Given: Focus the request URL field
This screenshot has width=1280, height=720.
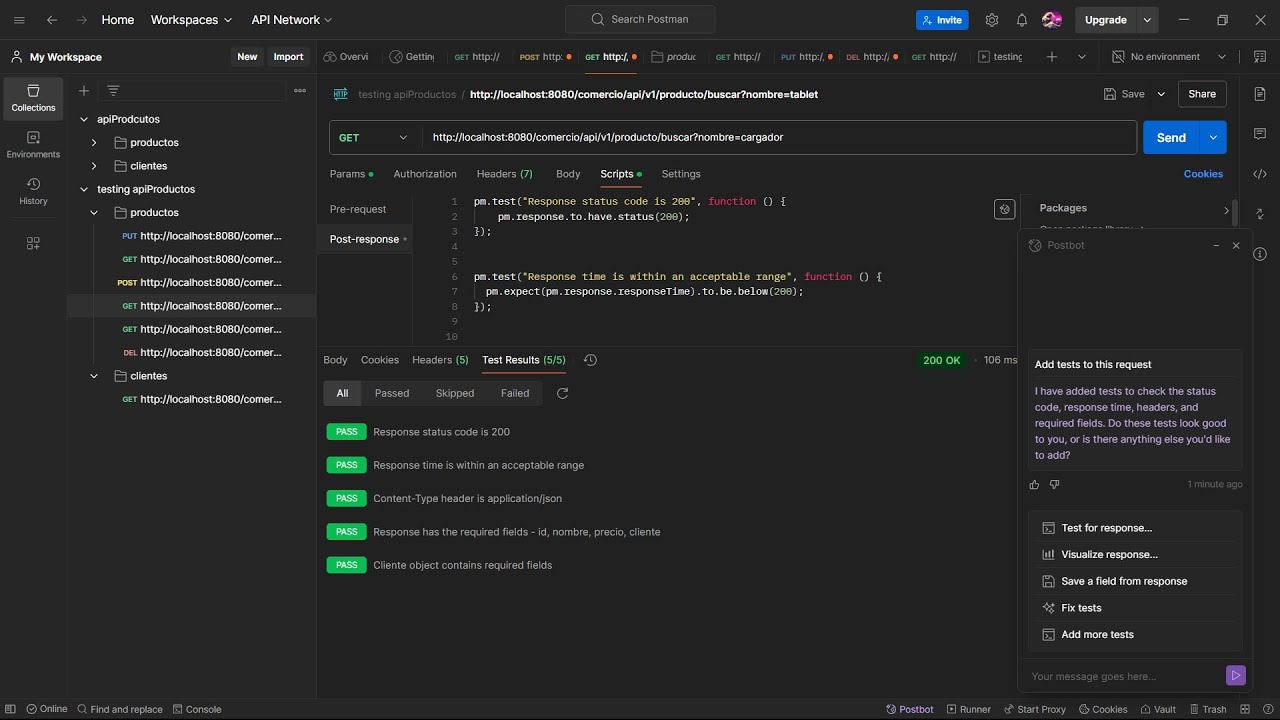Looking at the screenshot, I should click(x=779, y=138).
